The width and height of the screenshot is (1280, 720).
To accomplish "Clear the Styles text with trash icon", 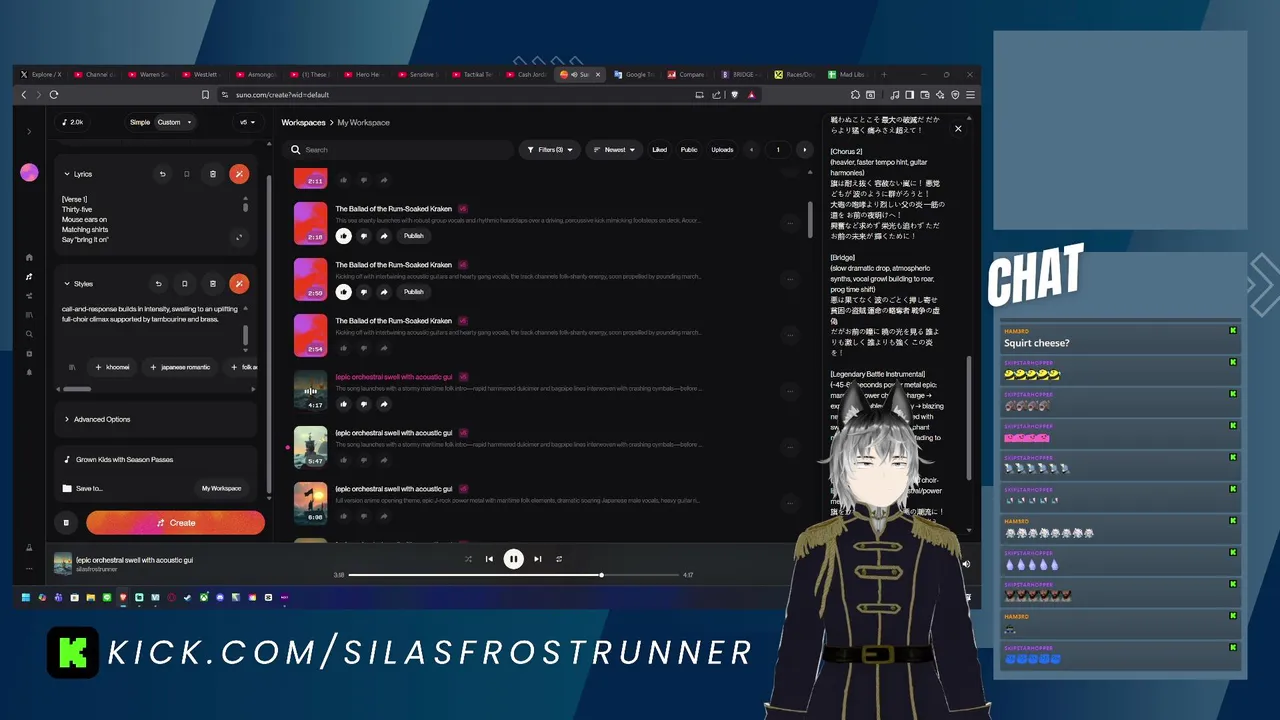I will [x=212, y=284].
